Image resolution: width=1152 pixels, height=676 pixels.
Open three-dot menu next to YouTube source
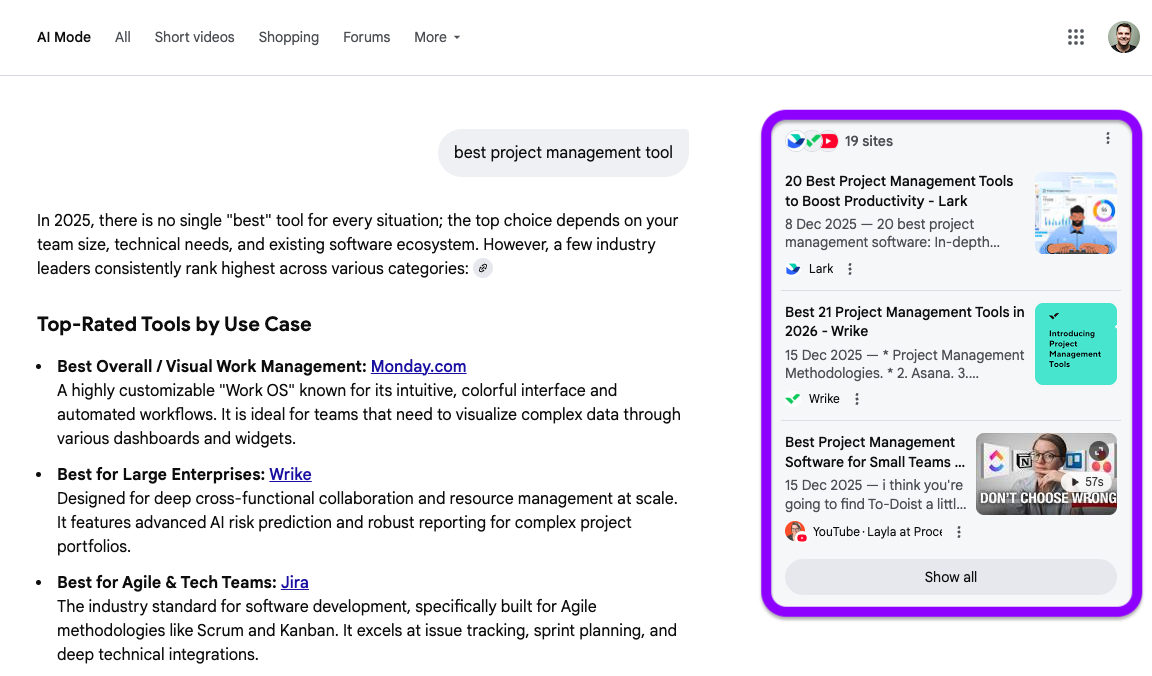(x=959, y=532)
